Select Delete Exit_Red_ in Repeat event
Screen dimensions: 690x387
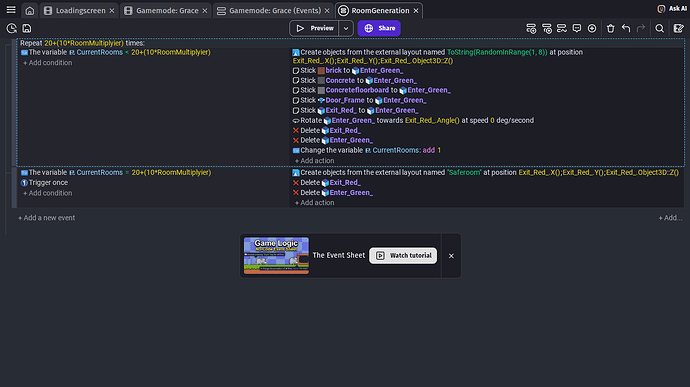pyautogui.click(x=327, y=131)
